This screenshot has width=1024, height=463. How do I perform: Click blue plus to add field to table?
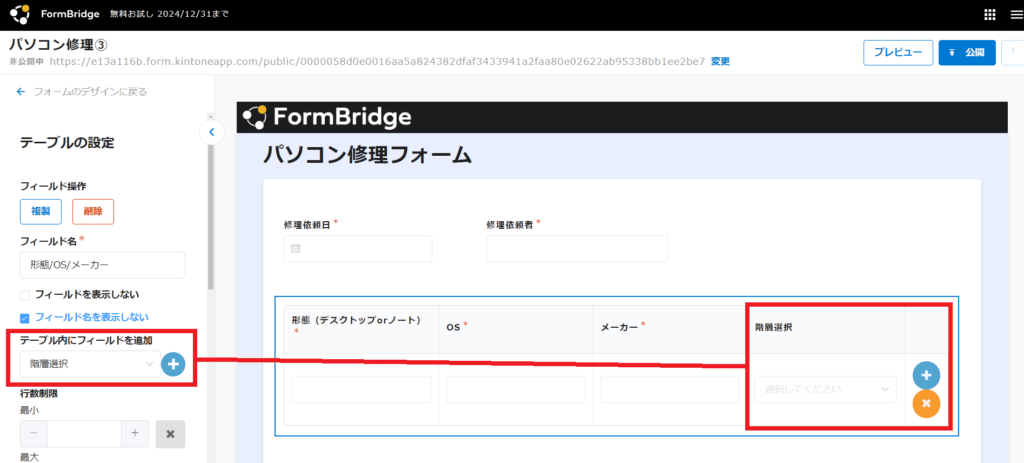173,365
